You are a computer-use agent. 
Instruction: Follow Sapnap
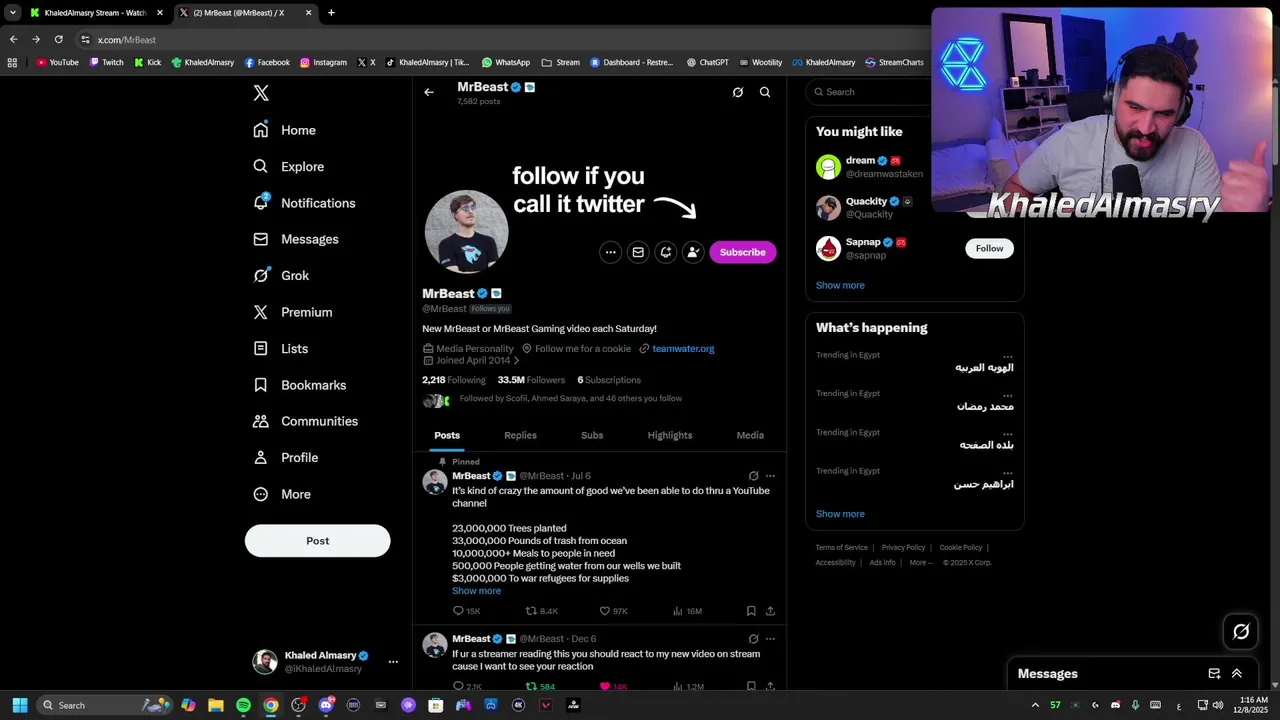click(989, 248)
